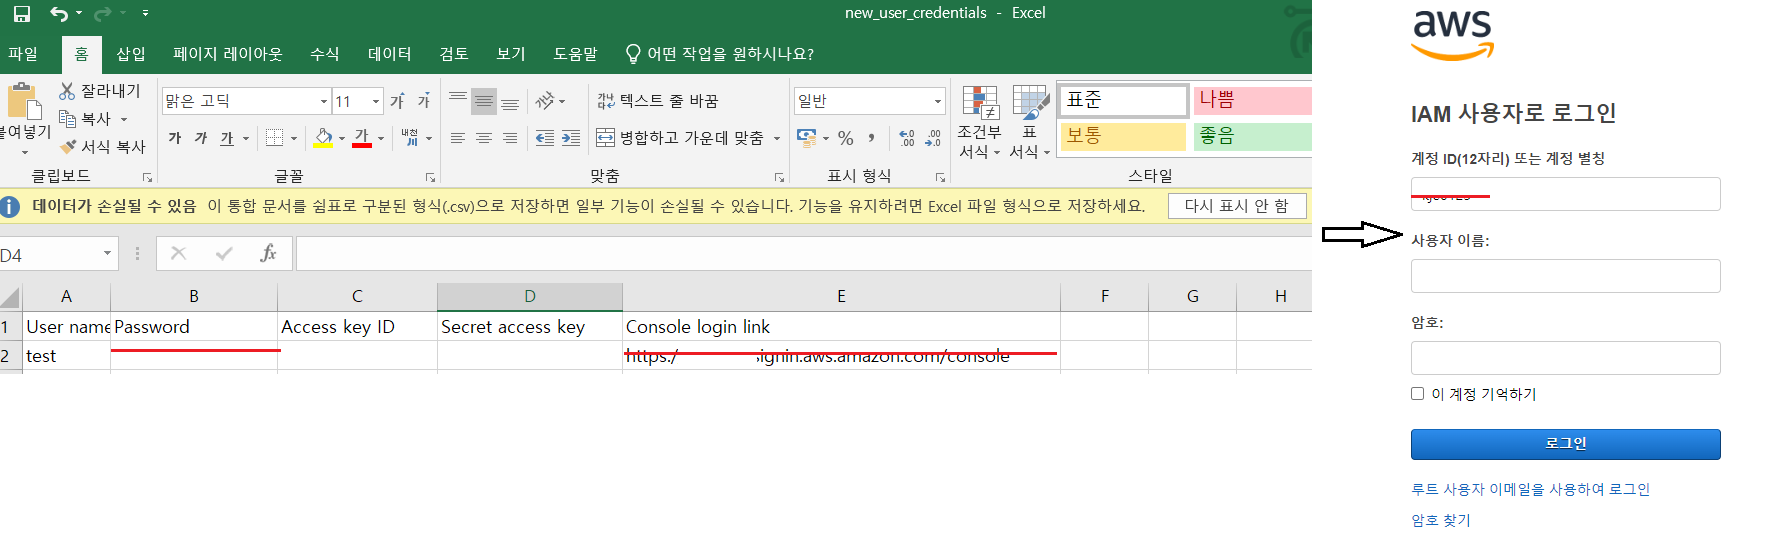Click the 루트 사용자 이메일을 사용하여 로그인 link
Screen dimensions: 1788x560
coord(1530,489)
